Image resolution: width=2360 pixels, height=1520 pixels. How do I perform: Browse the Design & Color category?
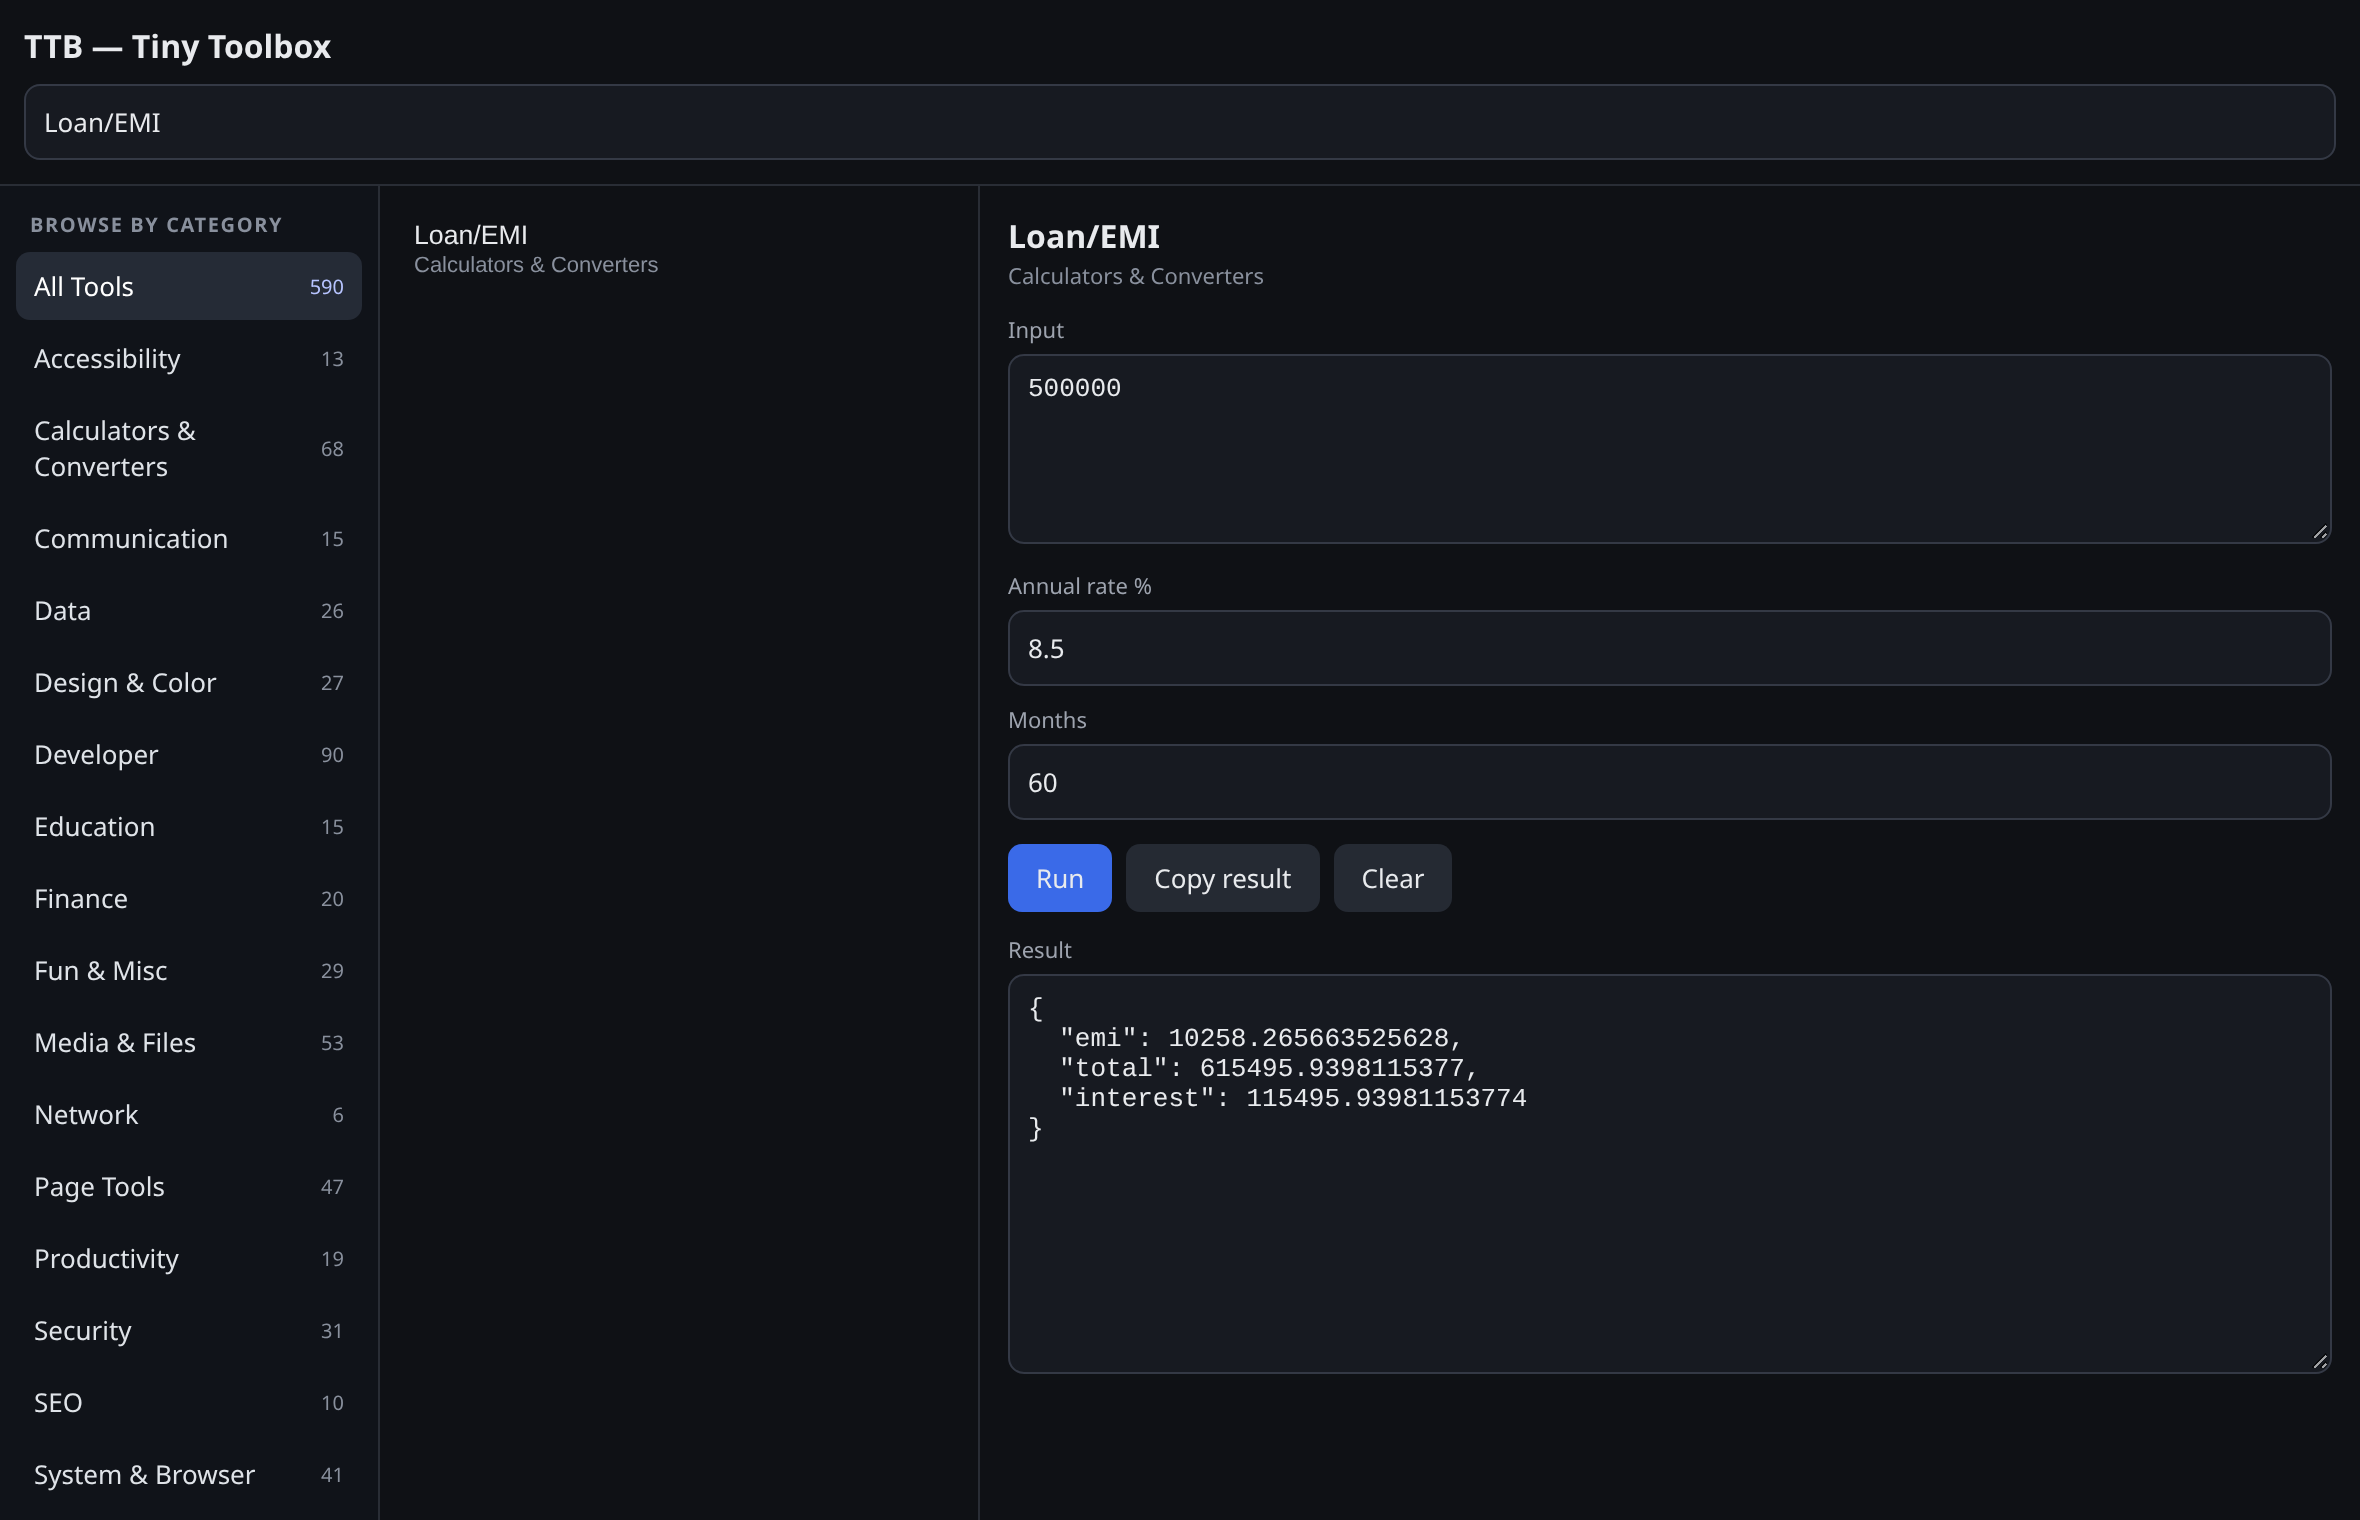click(189, 682)
